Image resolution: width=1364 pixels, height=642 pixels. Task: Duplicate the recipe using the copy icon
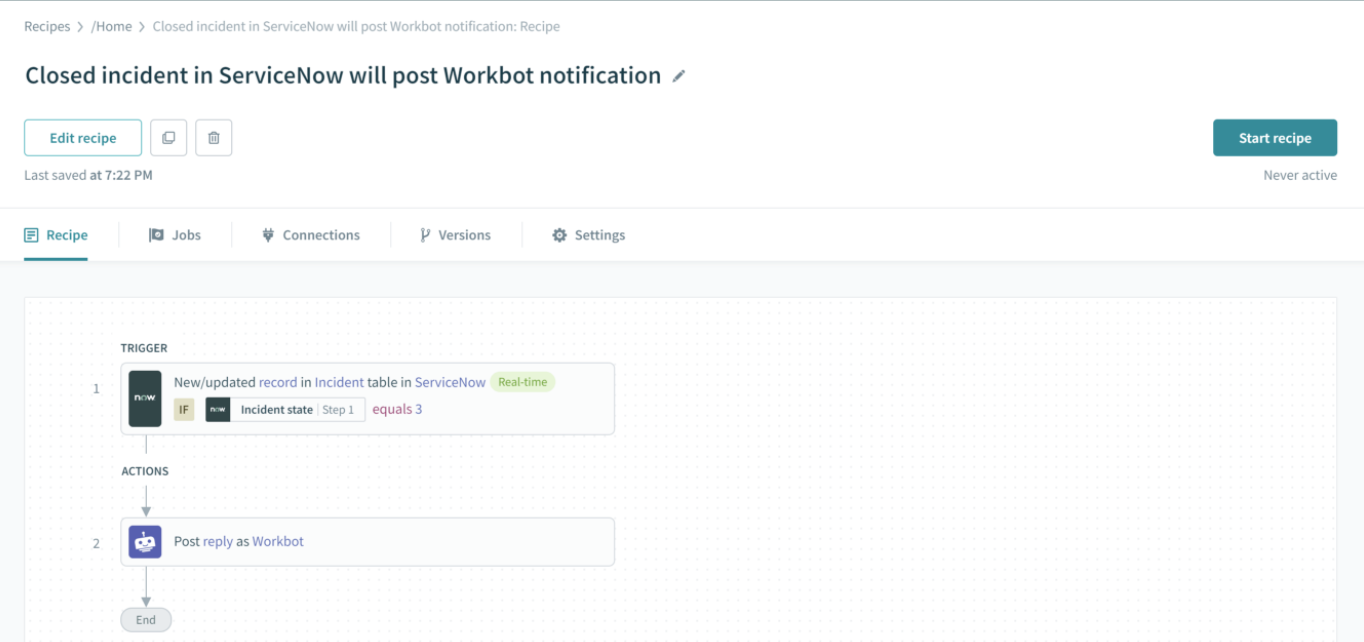(168, 137)
